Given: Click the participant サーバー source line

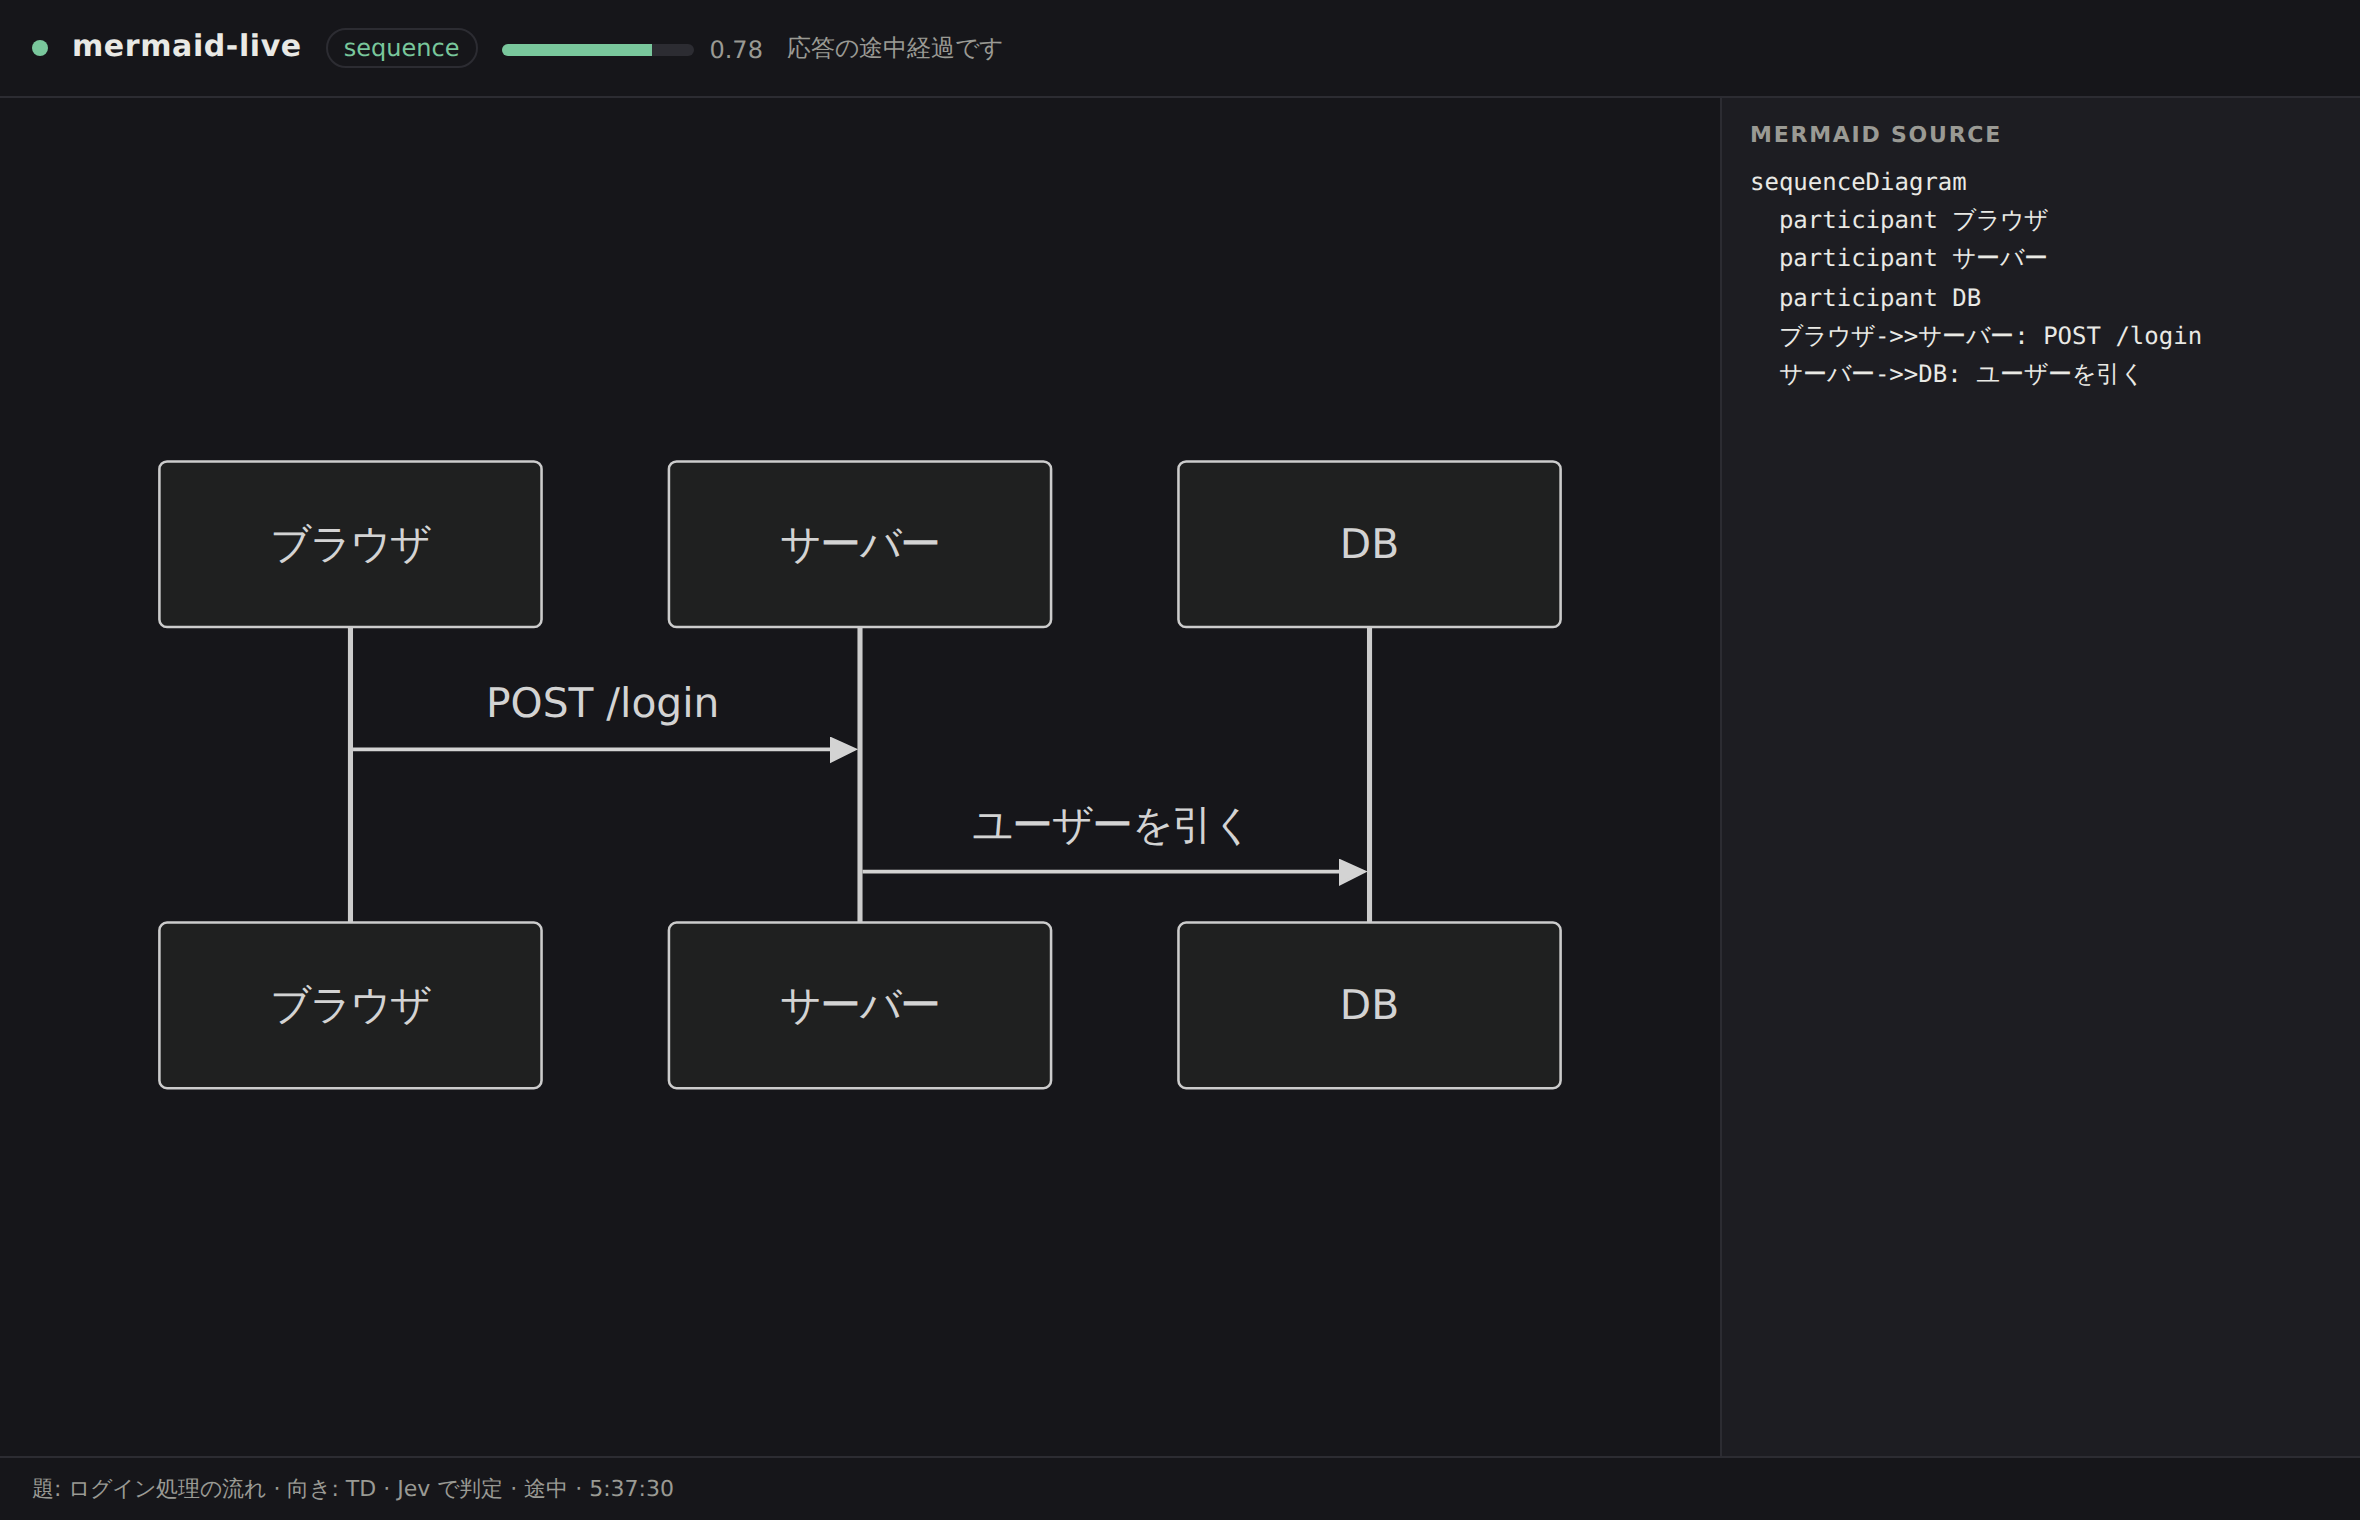Looking at the screenshot, I should [x=1913, y=258].
